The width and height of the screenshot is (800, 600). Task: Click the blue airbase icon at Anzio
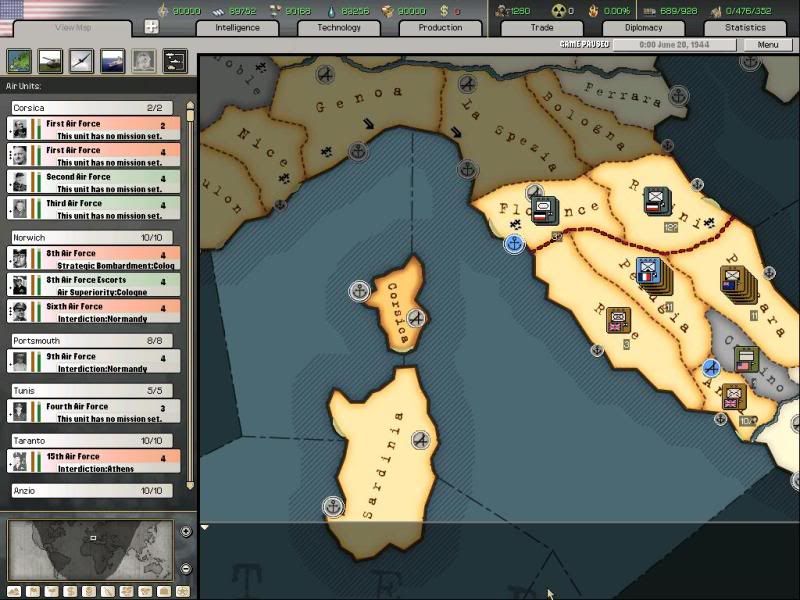711,368
